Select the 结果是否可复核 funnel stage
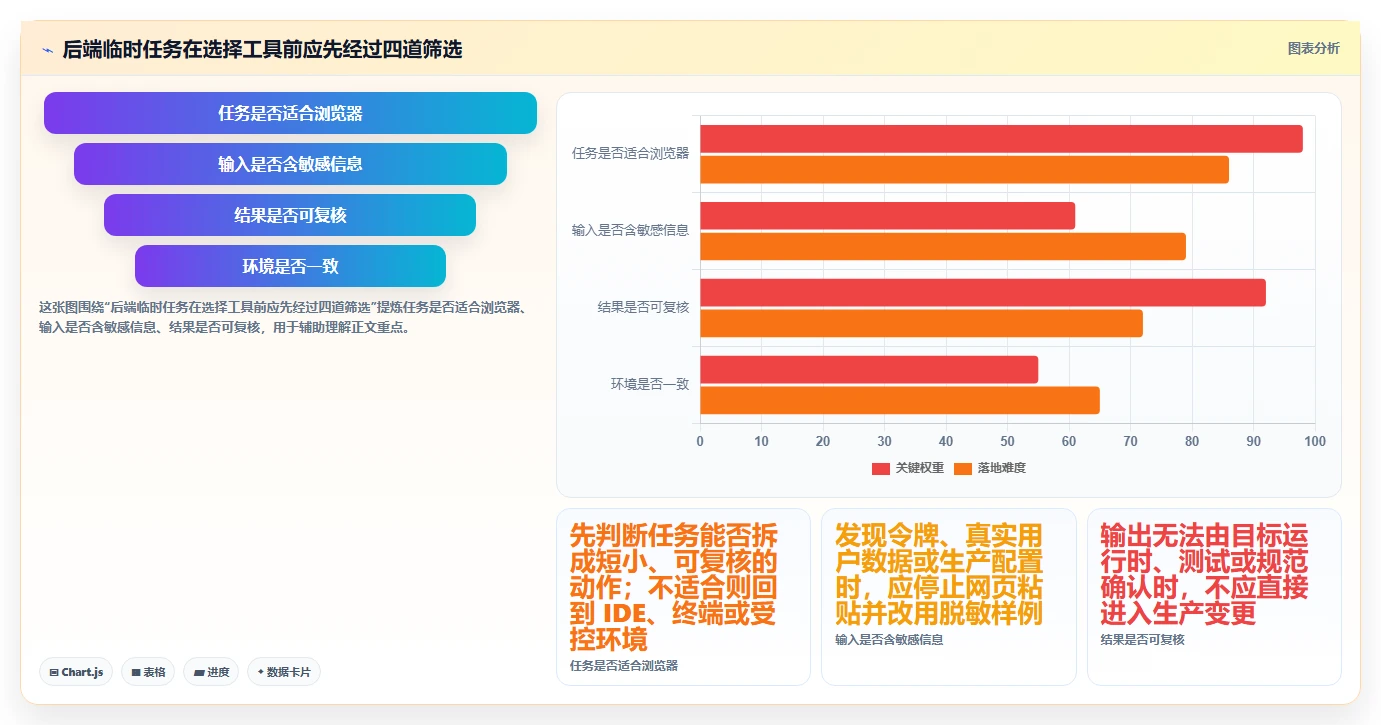Screen dimensions: 1381x725 [290, 215]
